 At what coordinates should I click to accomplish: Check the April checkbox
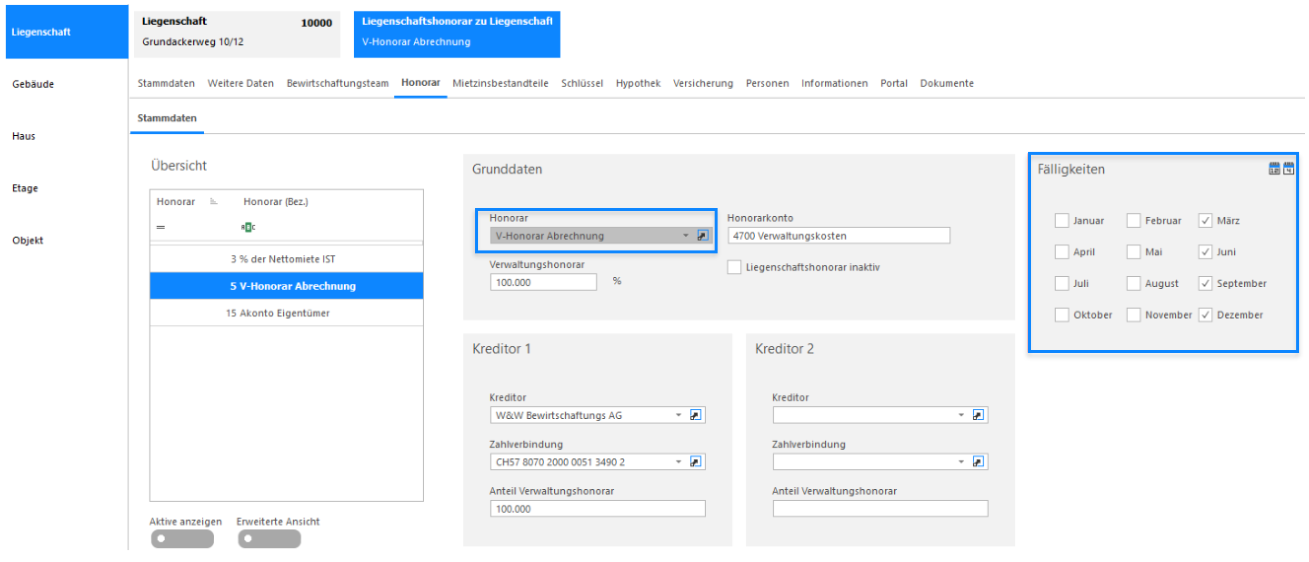[x=1062, y=252]
